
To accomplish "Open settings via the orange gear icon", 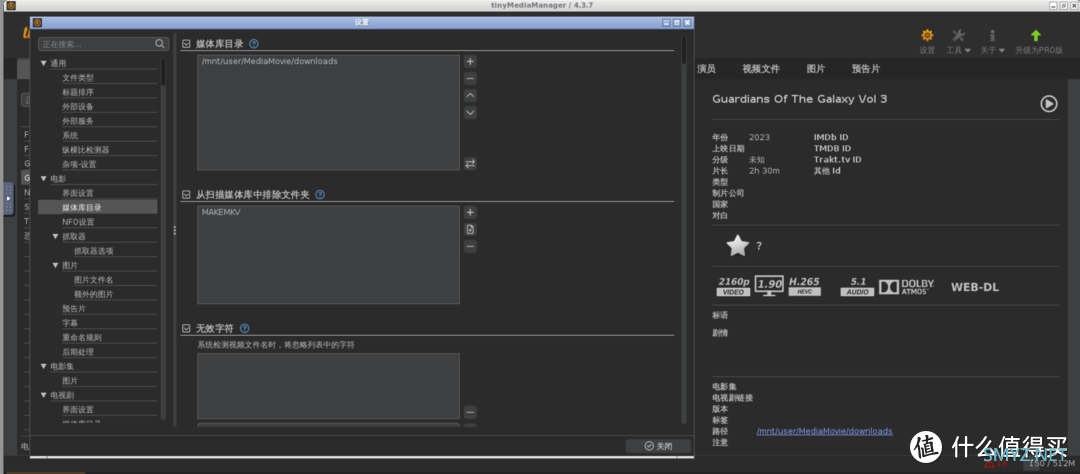I will 927,35.
